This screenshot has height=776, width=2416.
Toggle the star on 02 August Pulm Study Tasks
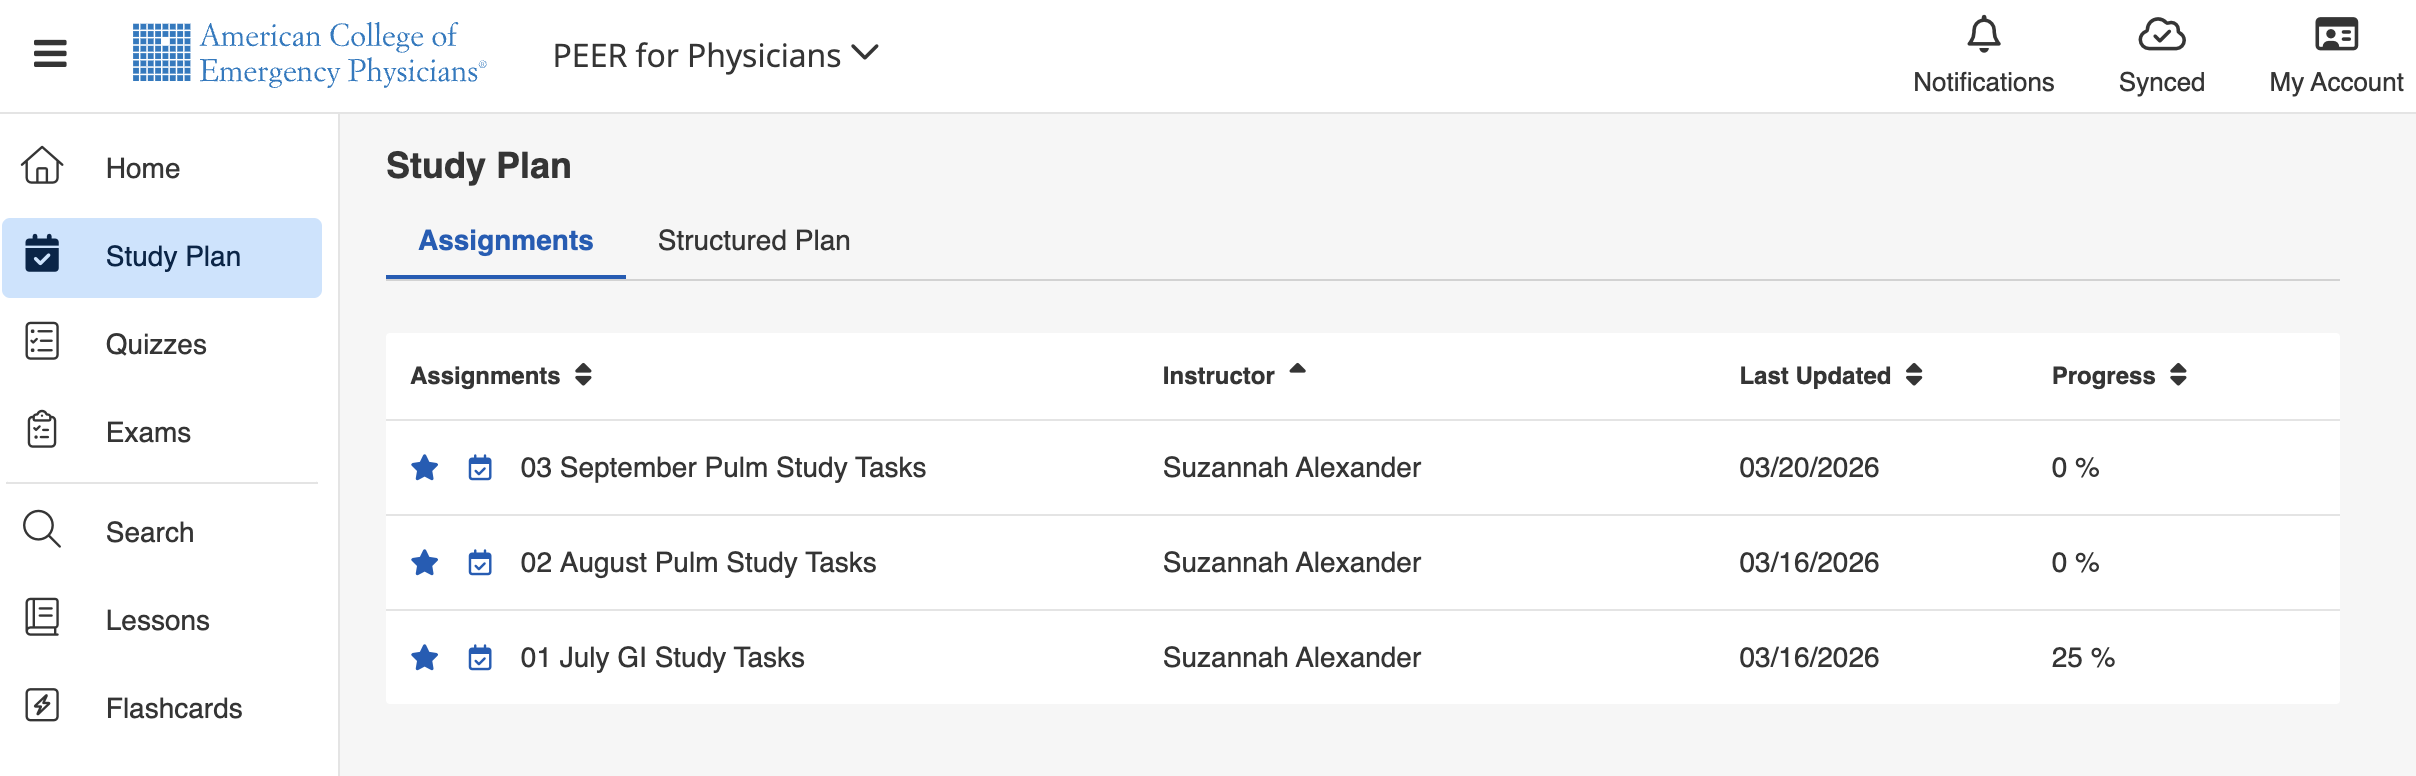point(426,562)
